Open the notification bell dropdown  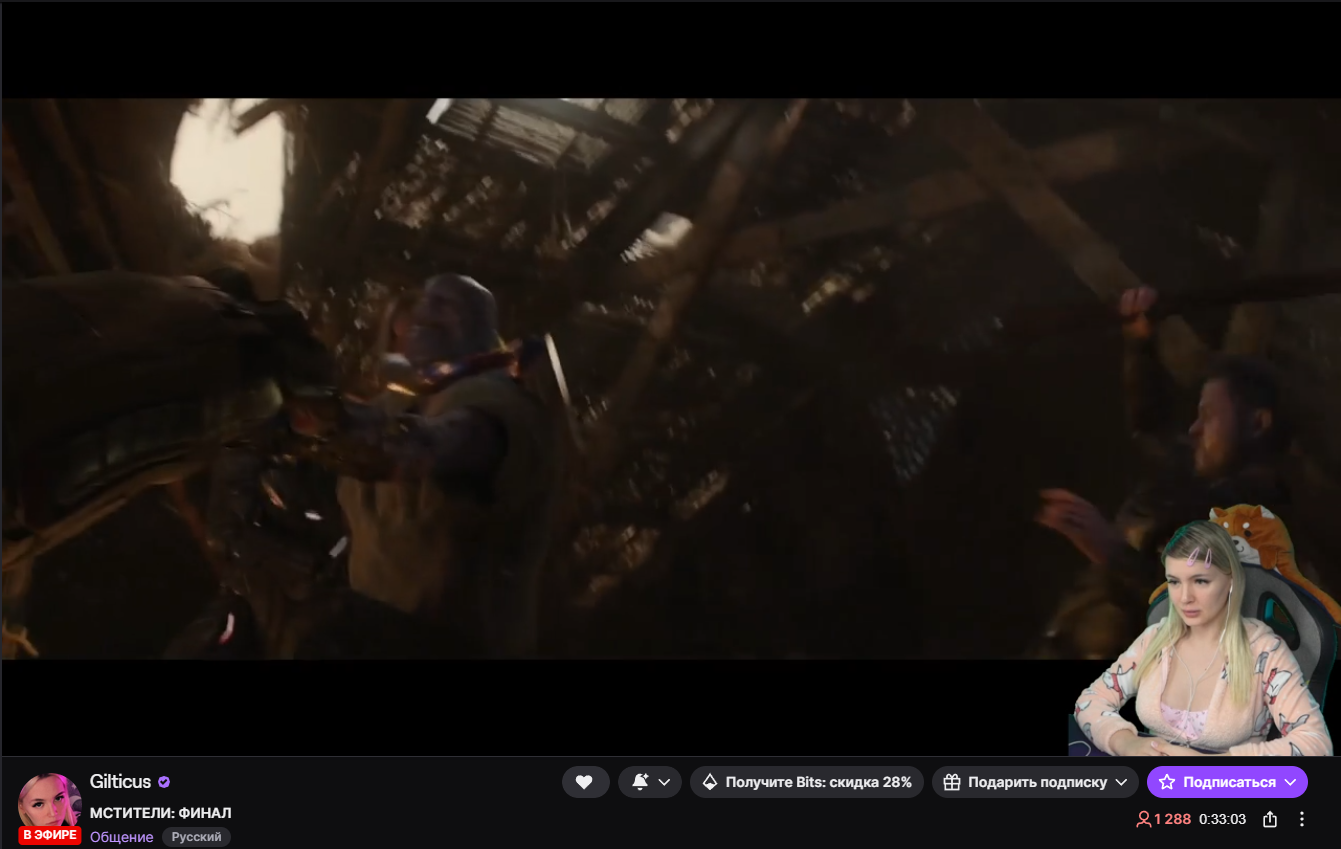(650, 782)
